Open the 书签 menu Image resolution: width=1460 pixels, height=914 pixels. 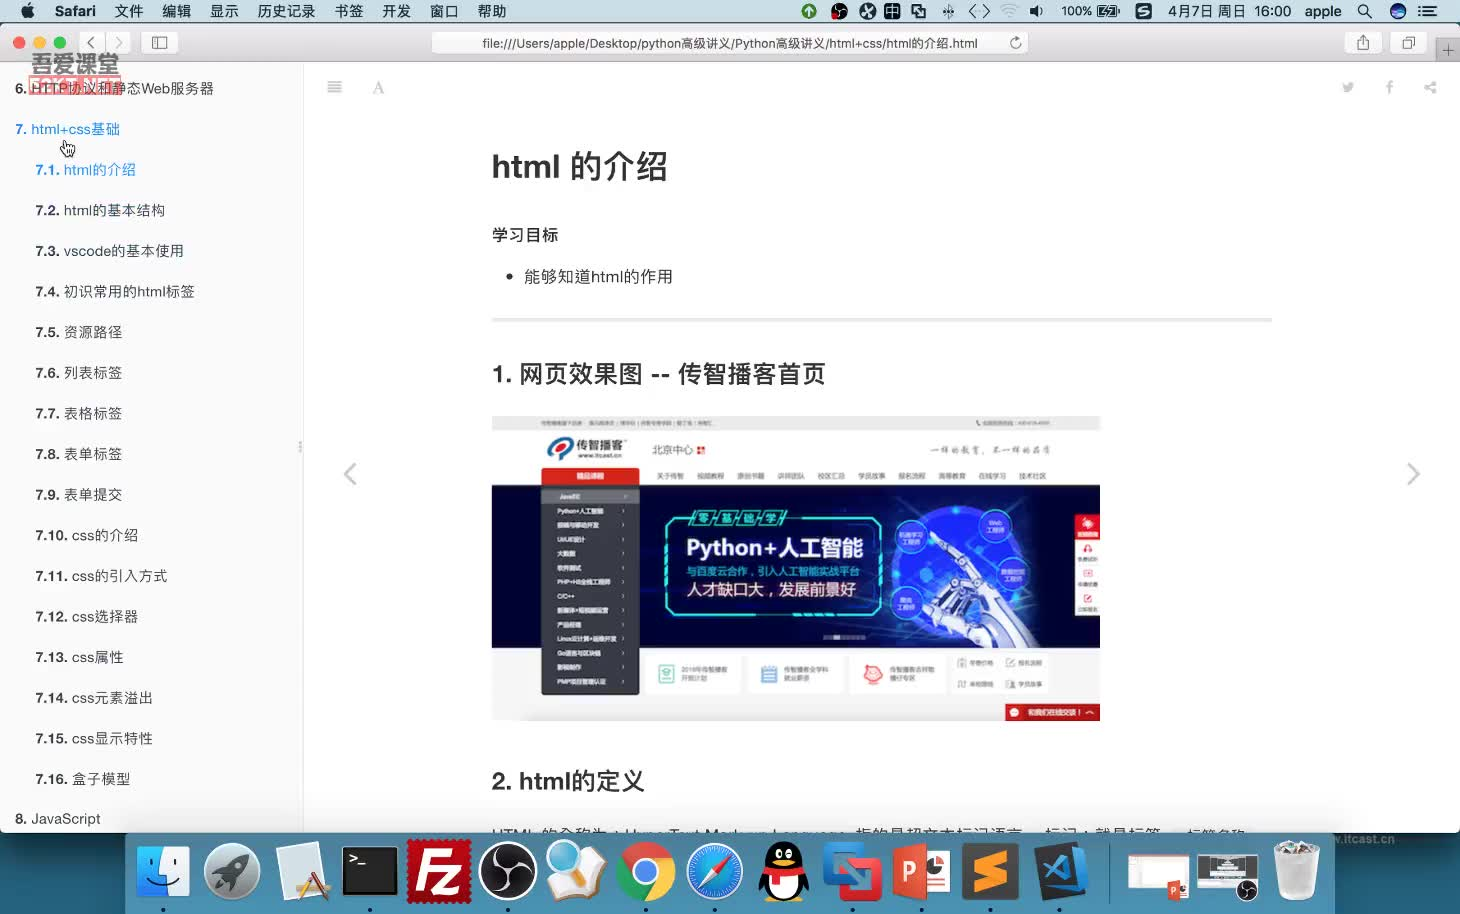coord(348,11)
